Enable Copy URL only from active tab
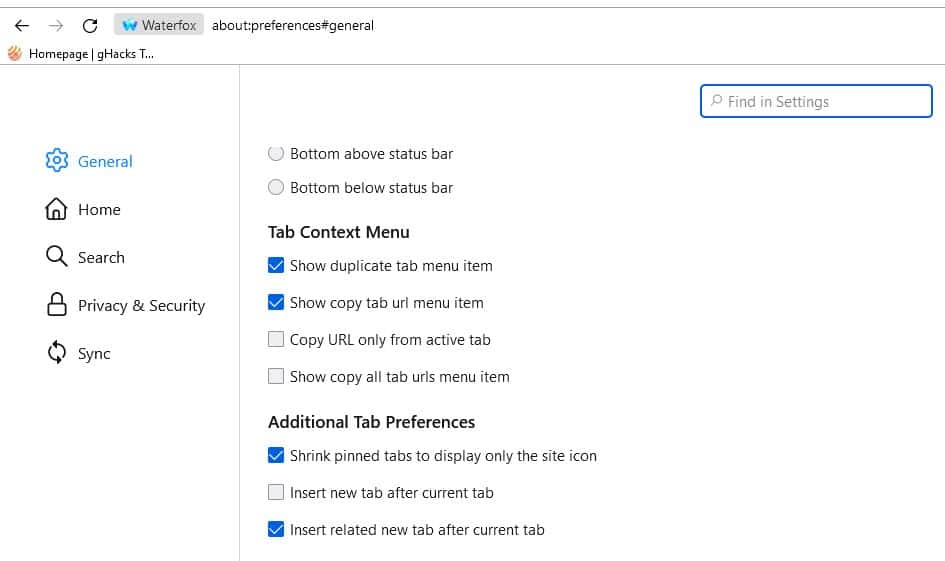 tap(275, 339)
